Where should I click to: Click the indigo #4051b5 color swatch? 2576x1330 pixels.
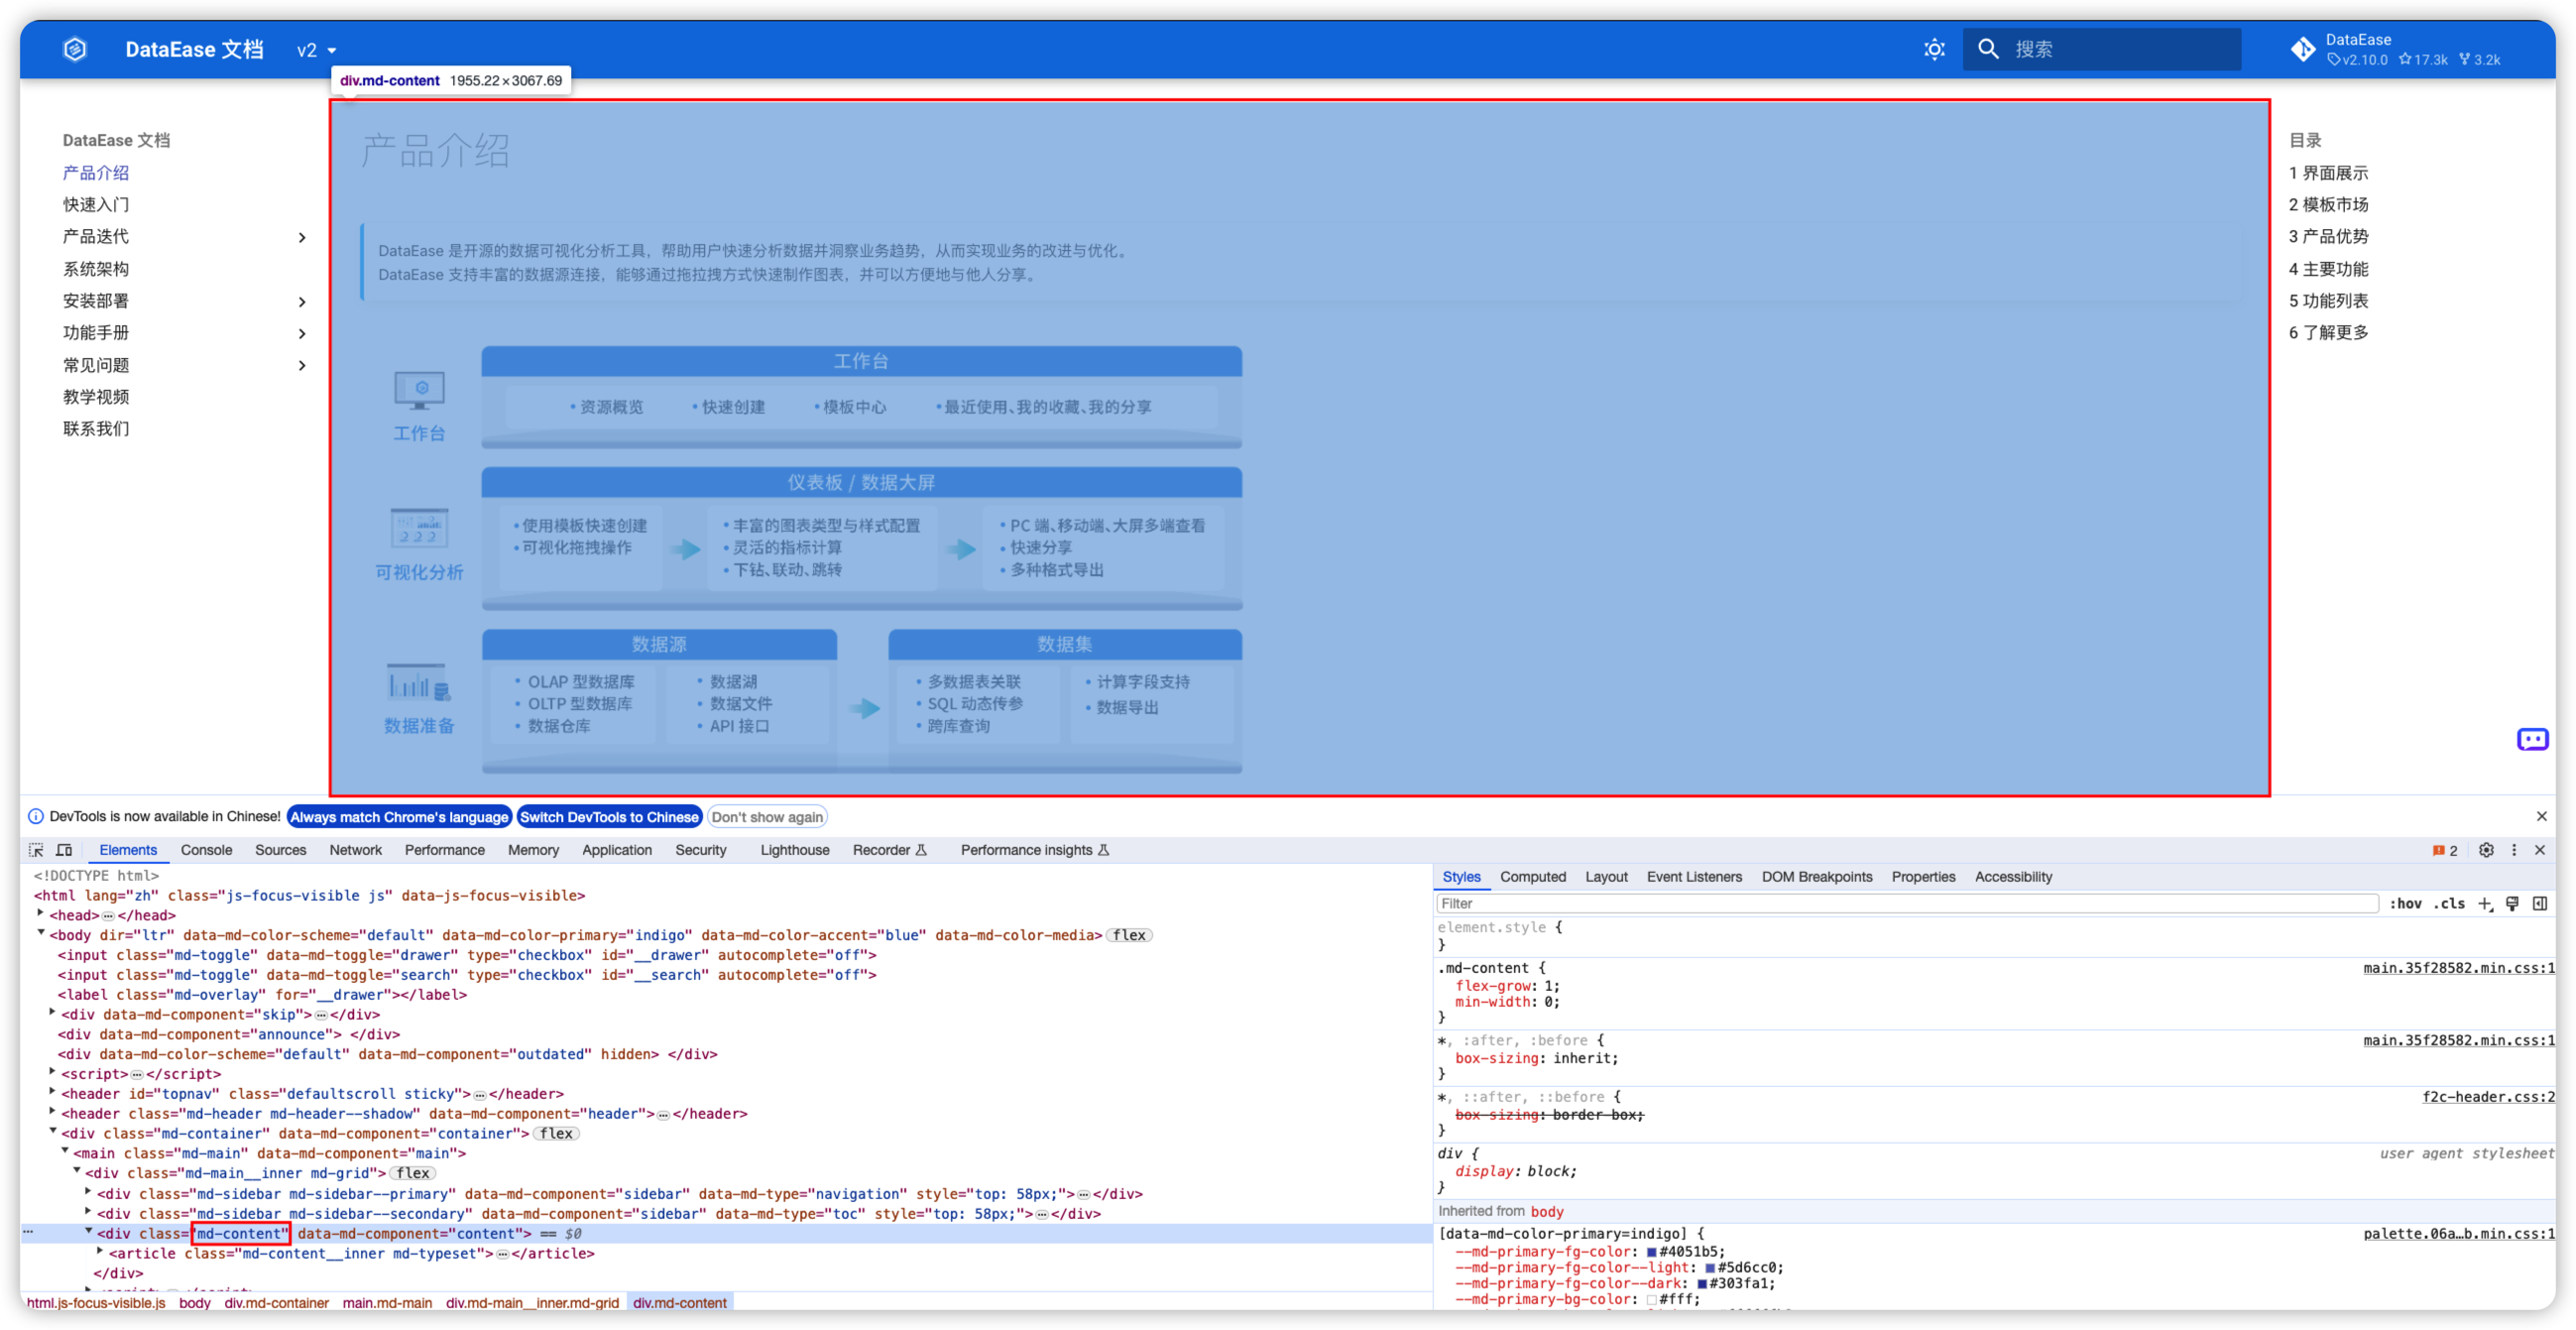click(1651, 1252)
